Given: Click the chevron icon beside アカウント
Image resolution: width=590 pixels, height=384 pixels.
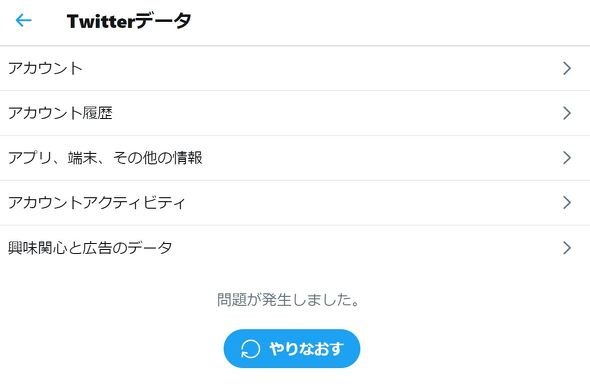Looking at the screenshot, I should pos(567,68).
